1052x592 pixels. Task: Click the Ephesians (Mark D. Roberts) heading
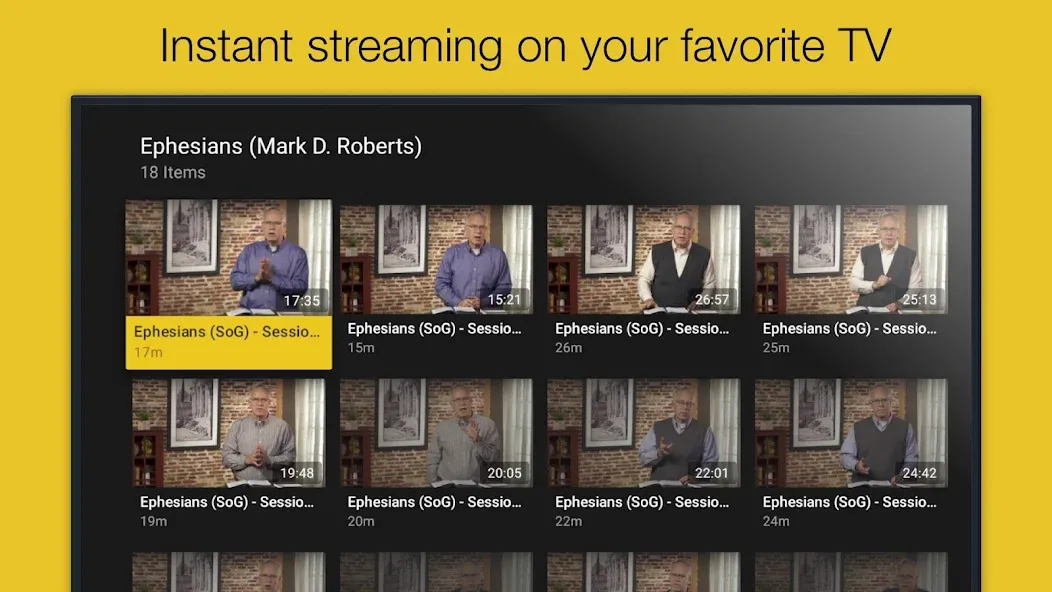coord(280,146)
